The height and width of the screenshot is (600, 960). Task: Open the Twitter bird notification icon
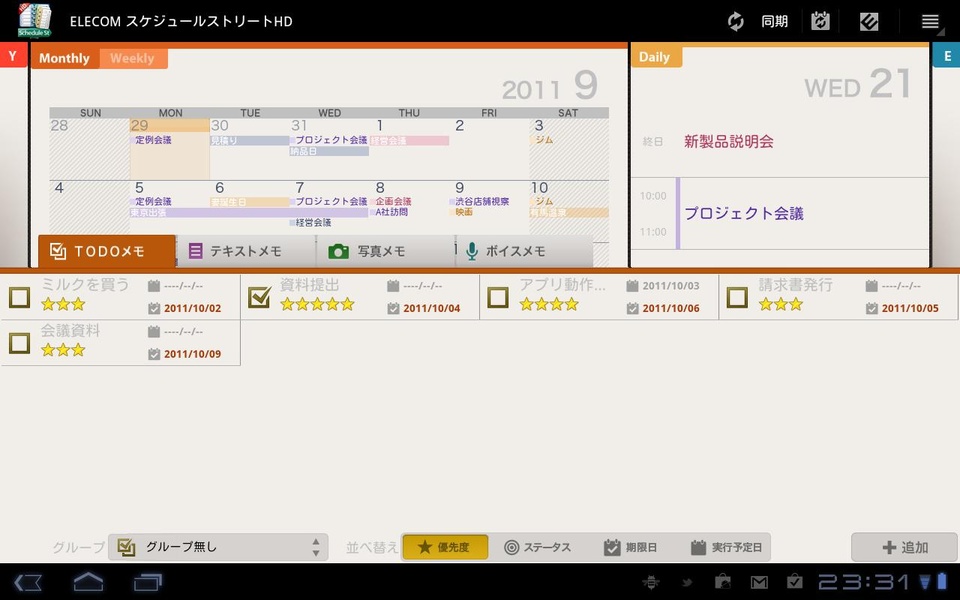tap(687, 582)
